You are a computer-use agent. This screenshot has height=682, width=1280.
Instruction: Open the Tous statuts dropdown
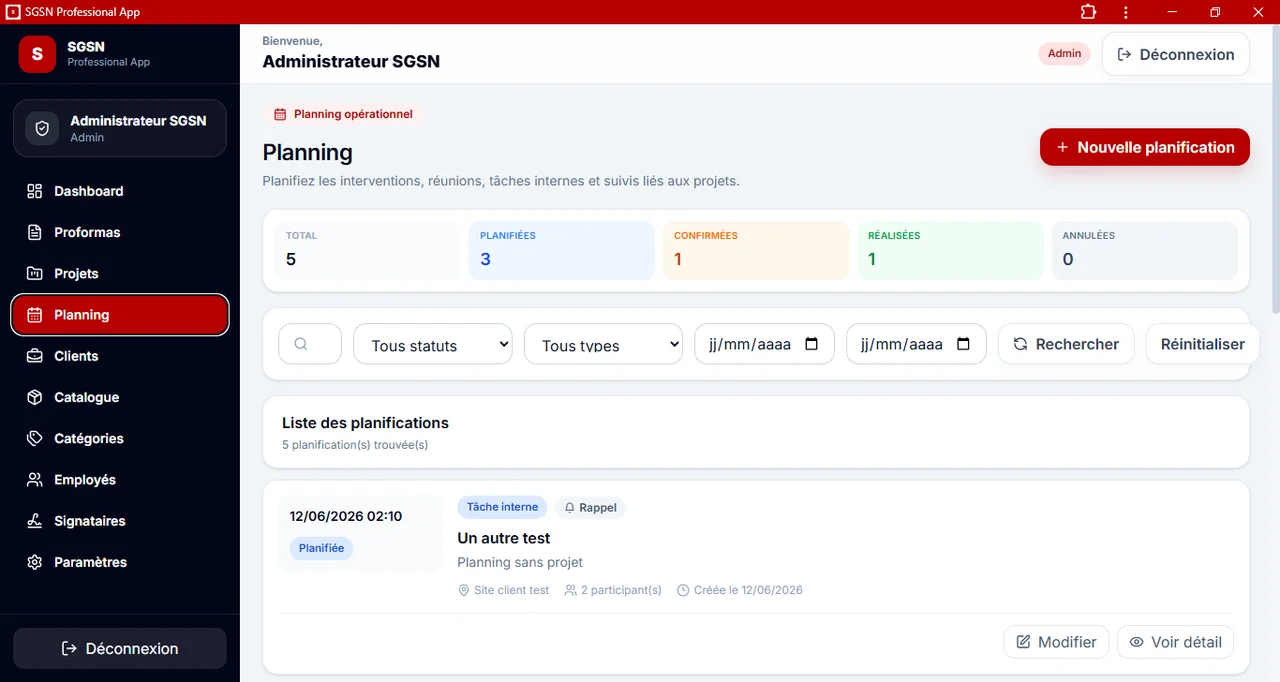coord(433,344)
